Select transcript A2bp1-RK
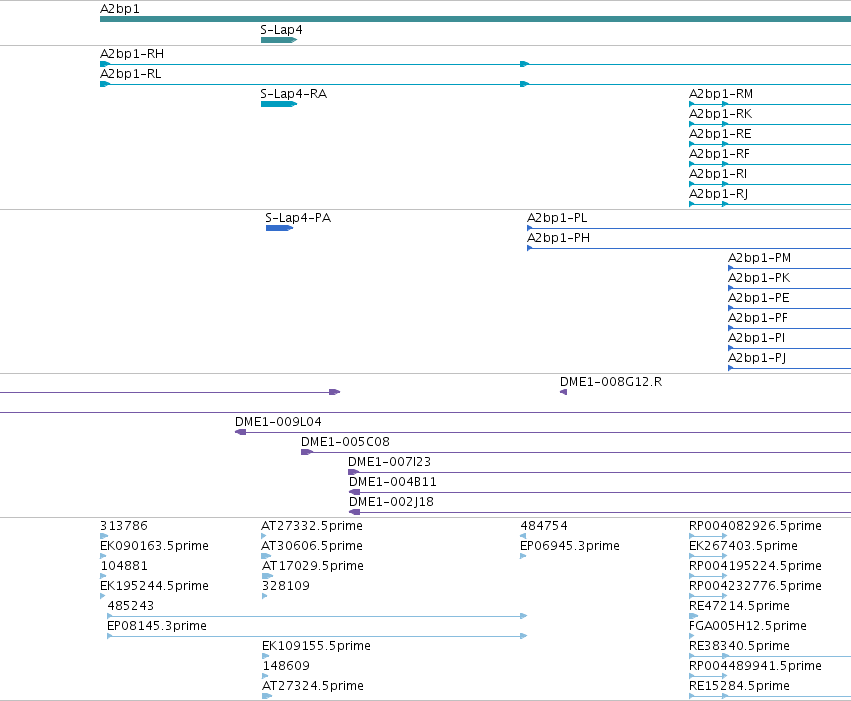851x701 pixels. tap(721, 114)
